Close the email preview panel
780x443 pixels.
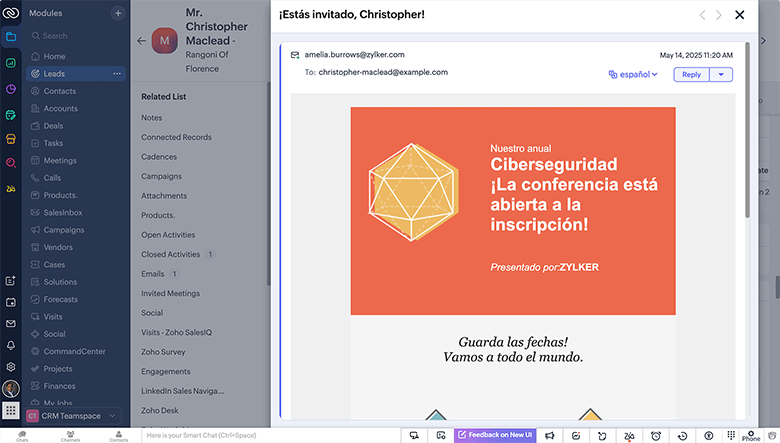[x=740, y=15]
